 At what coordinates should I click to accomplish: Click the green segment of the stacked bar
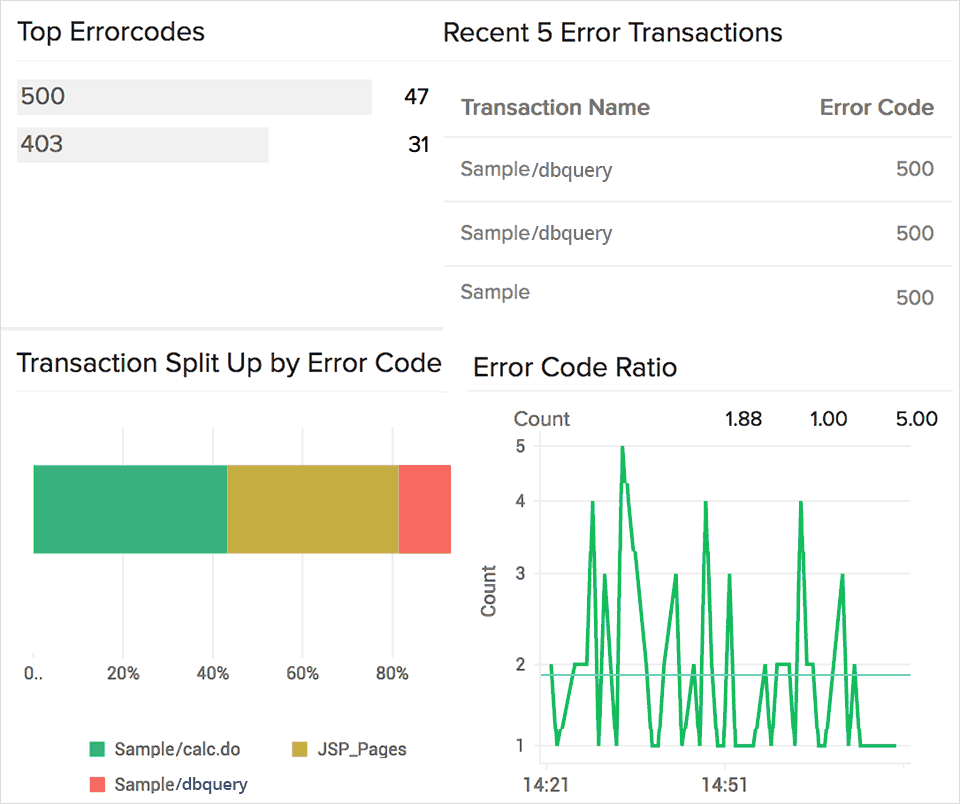point(130,508)
